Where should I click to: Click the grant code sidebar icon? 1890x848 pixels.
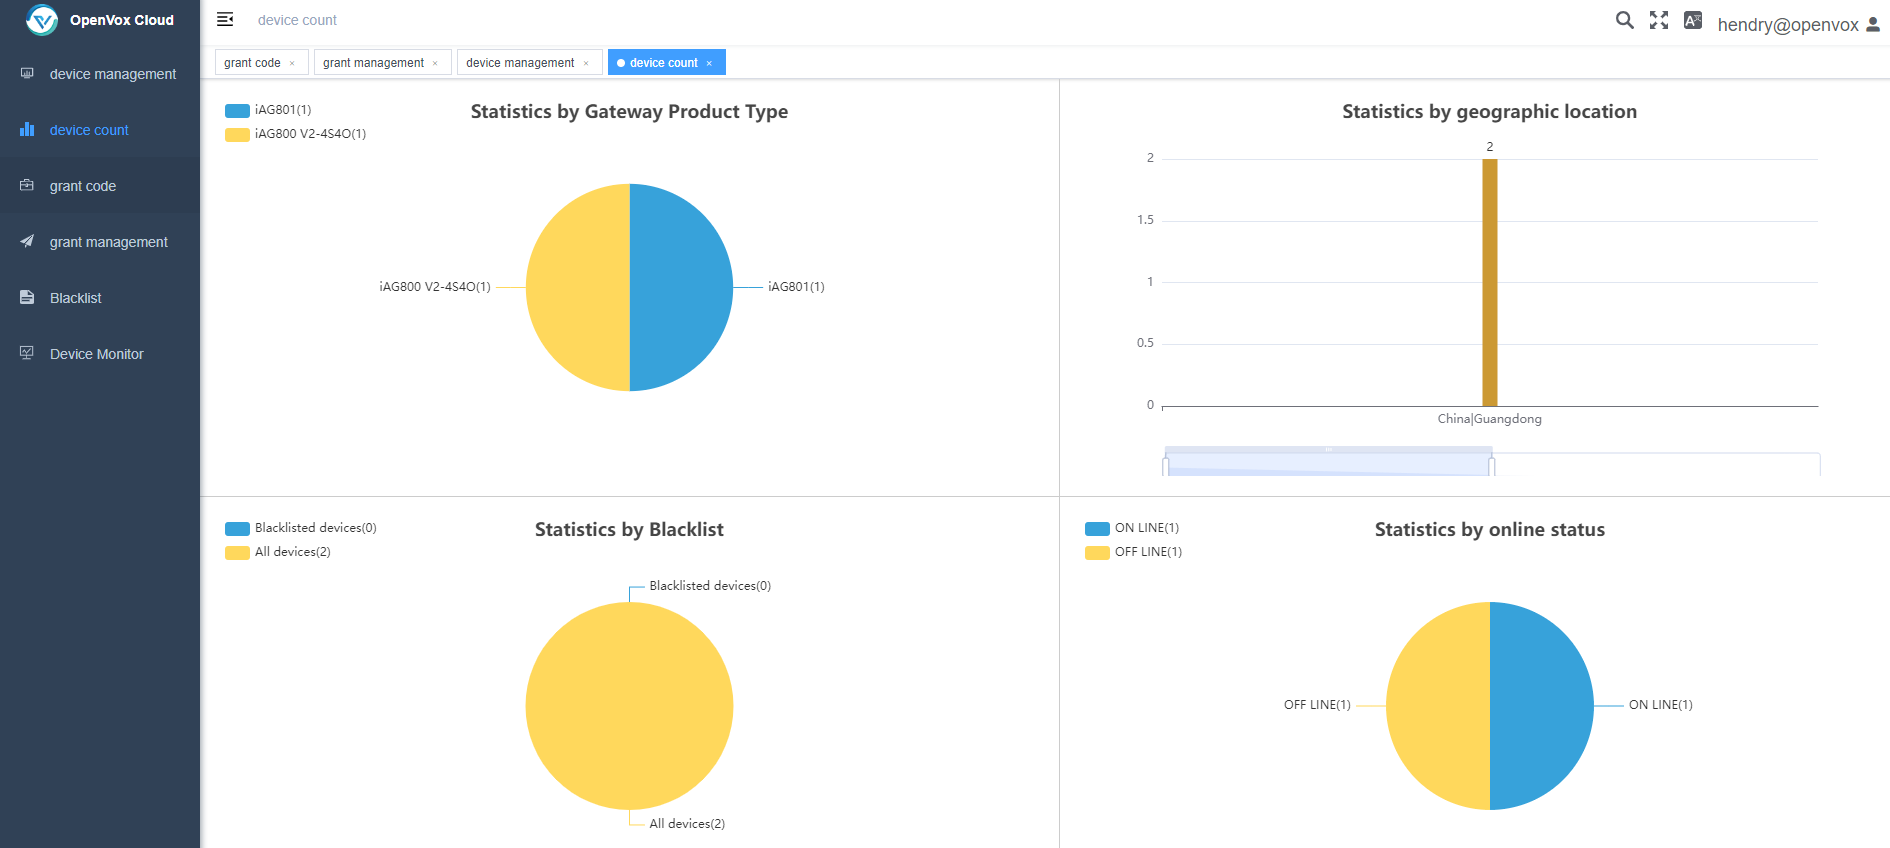(27, 185)
